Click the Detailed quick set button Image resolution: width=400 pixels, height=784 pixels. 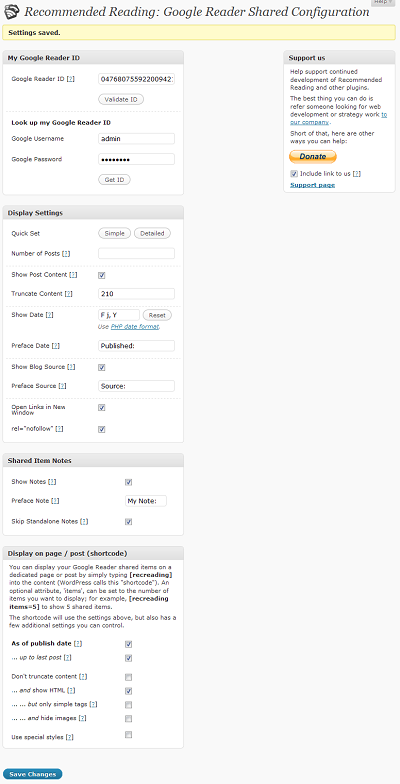pos(152,234)
